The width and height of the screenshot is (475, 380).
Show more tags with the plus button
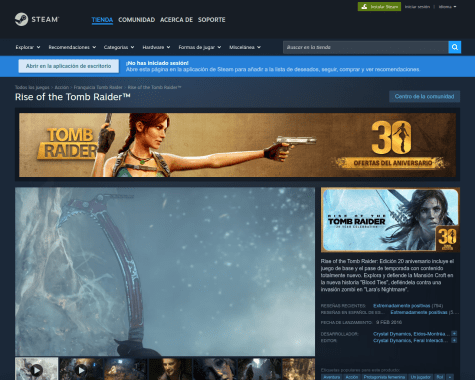[x=450, y=377]
